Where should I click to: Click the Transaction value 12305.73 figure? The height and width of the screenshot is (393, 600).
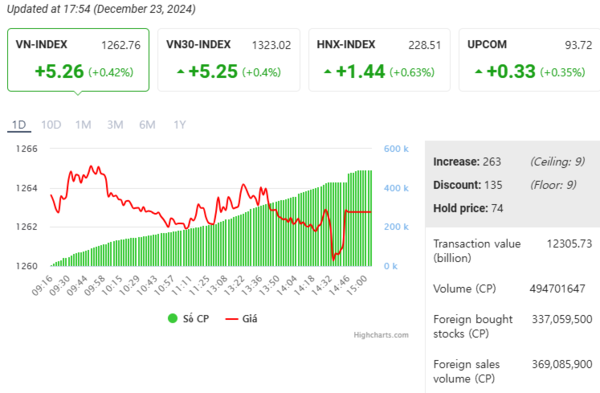[569, 244]
